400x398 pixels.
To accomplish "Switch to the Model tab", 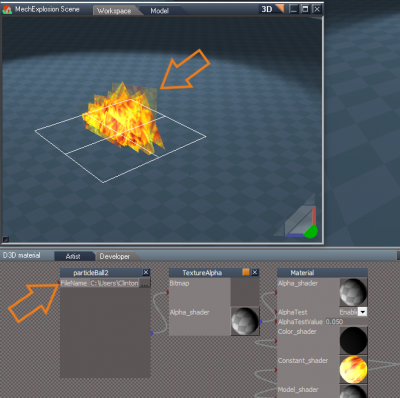I will pyautogui.click(x=160, y=11).
